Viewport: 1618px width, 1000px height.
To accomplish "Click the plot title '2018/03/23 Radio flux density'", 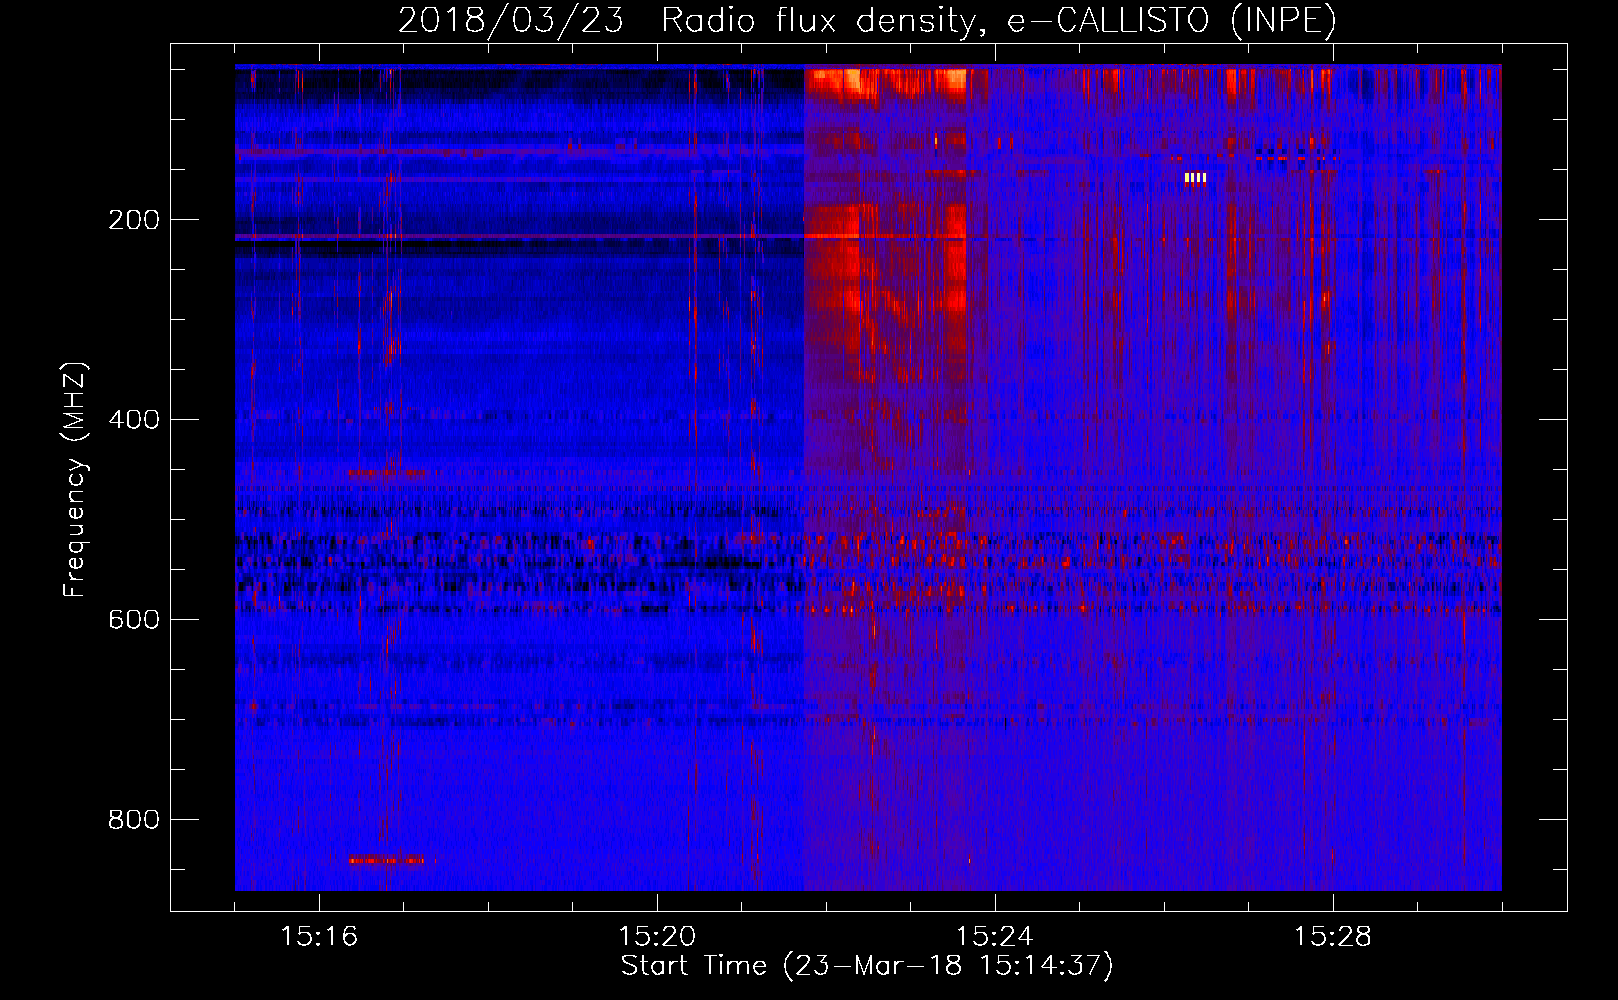I will [x=867, y=20].
